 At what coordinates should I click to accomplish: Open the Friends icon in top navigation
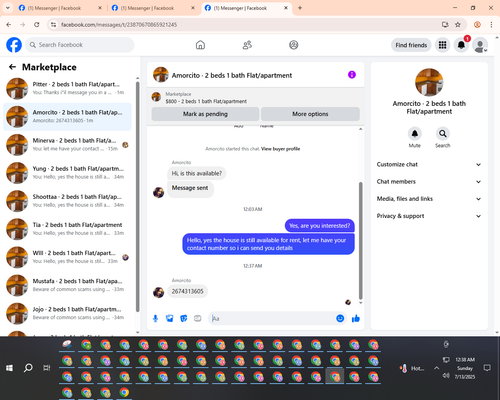click(x=247, y=45)
